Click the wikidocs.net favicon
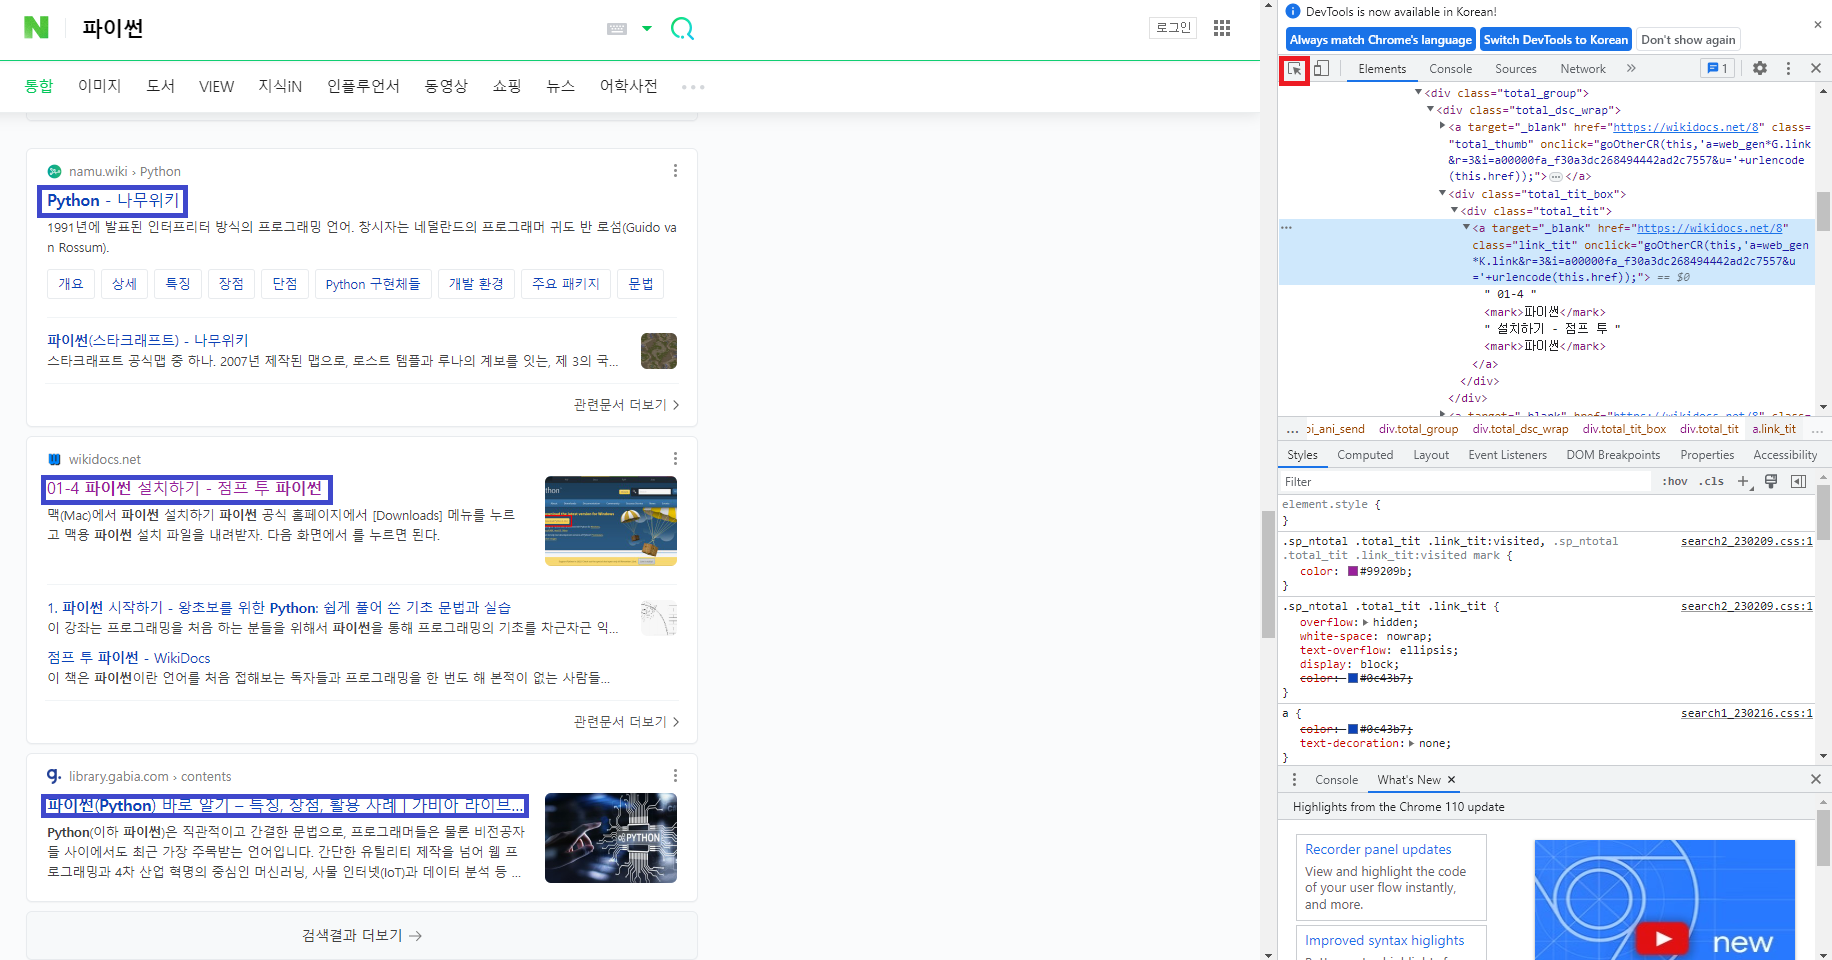1832x960 pixels. [x=55, y=460]
